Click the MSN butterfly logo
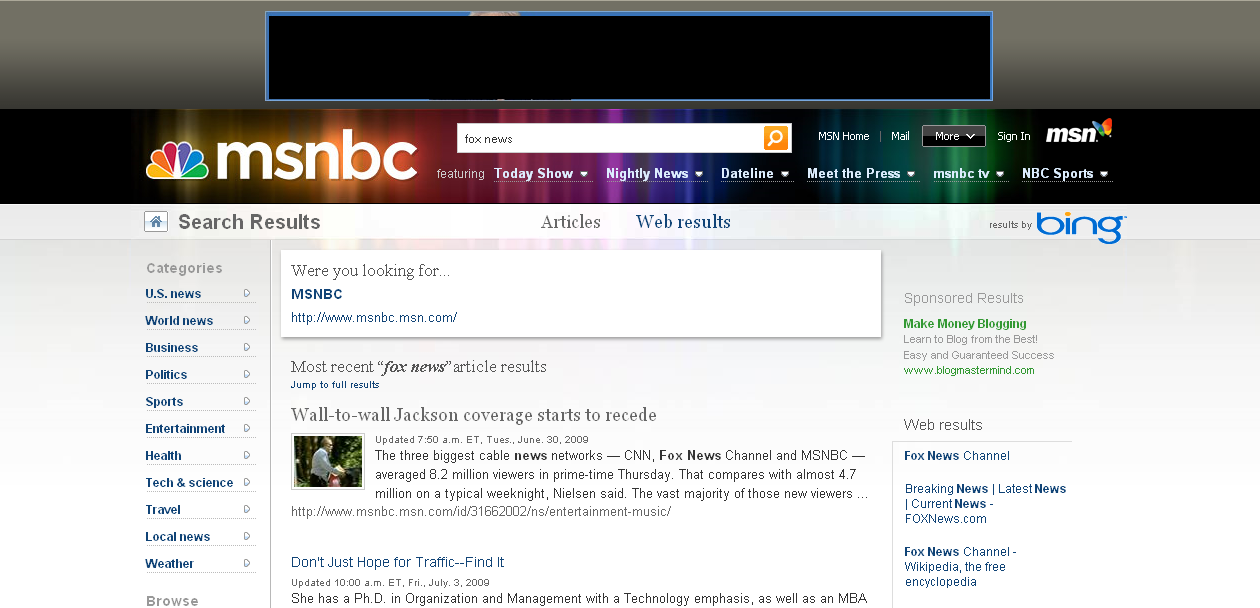 (1079, 132)
